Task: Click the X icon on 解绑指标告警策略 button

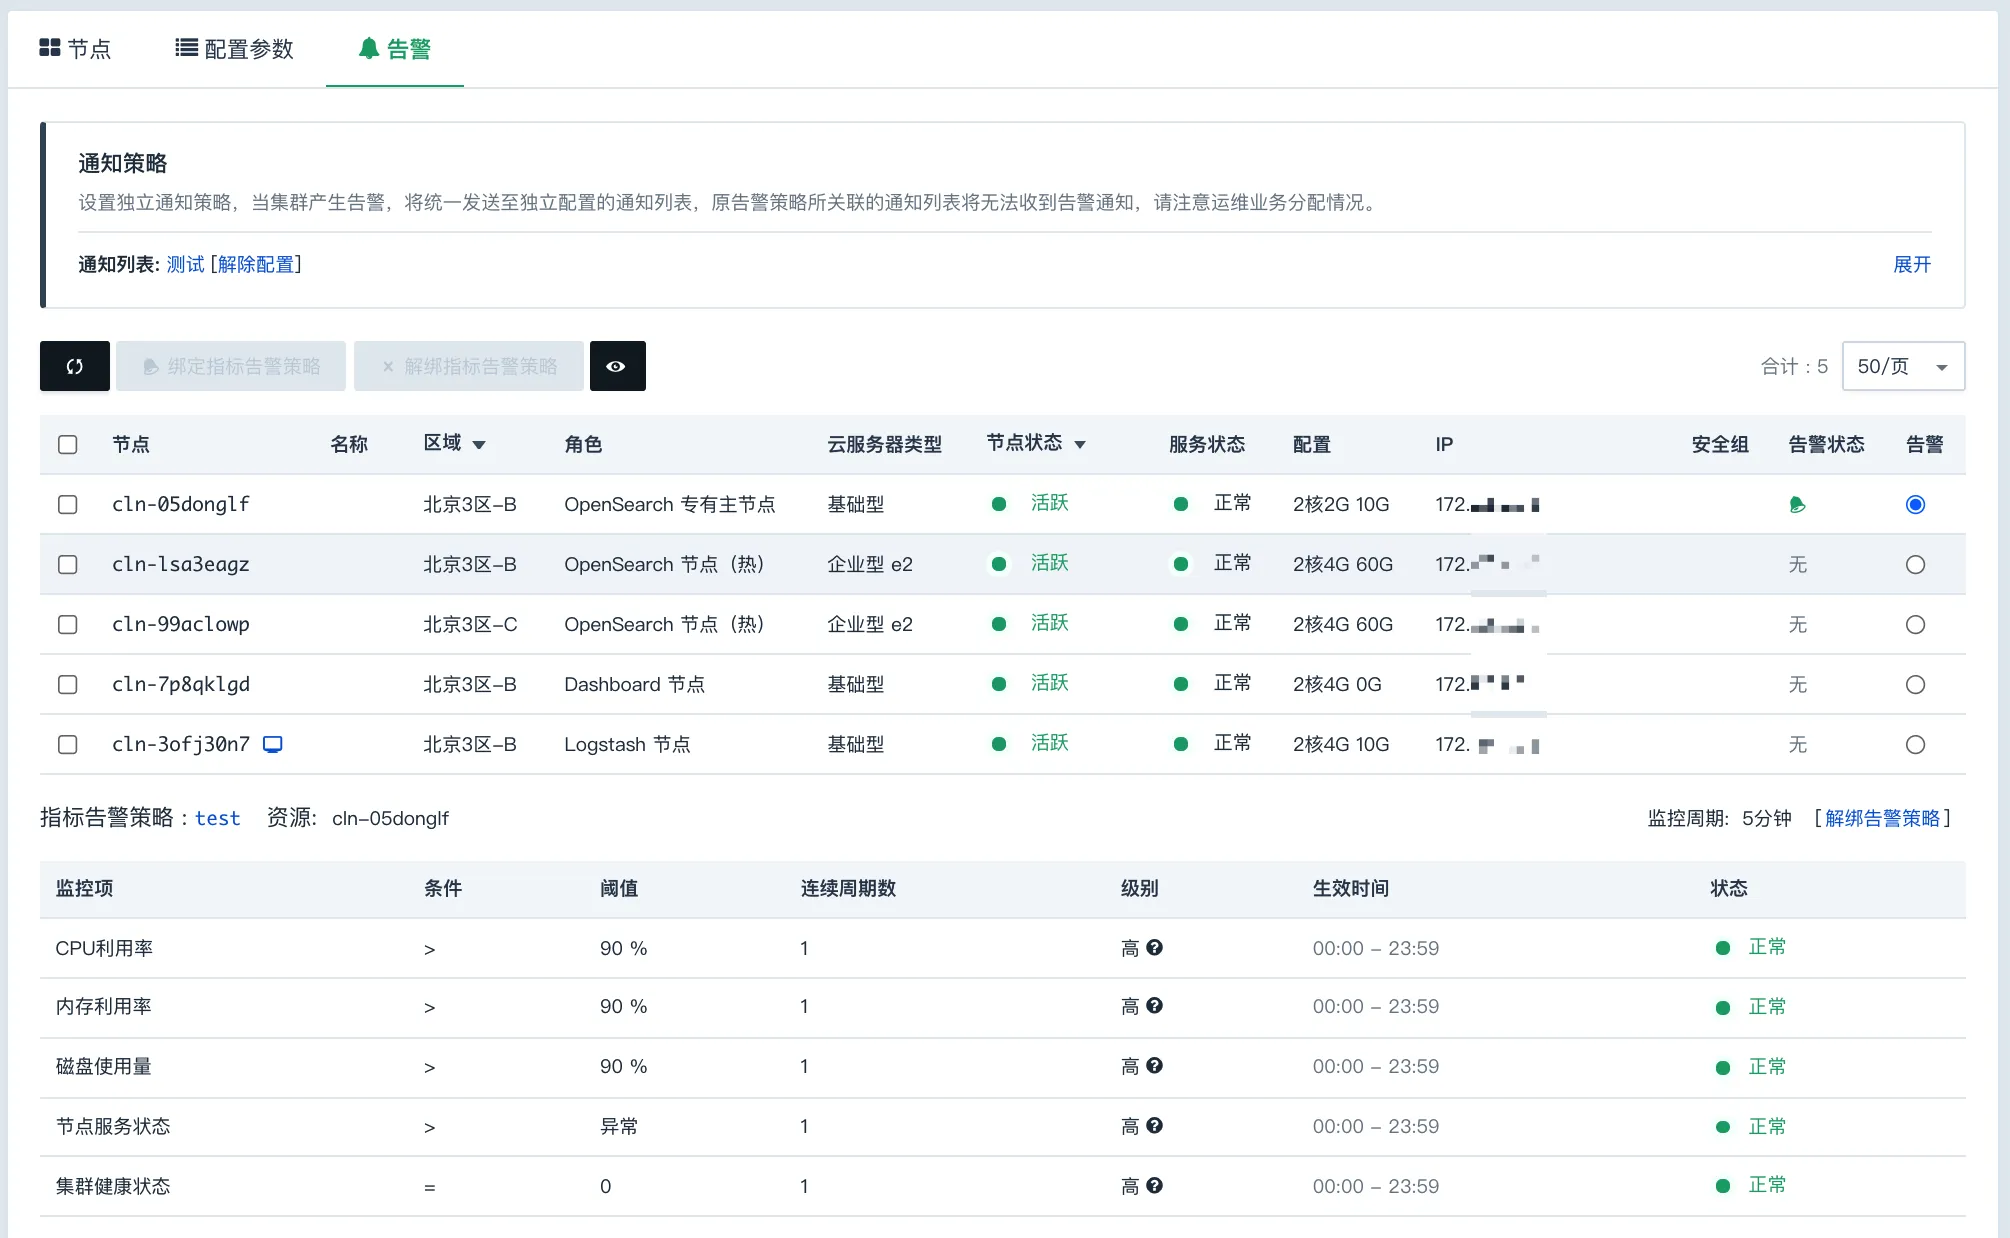Action: pos(389,366)
